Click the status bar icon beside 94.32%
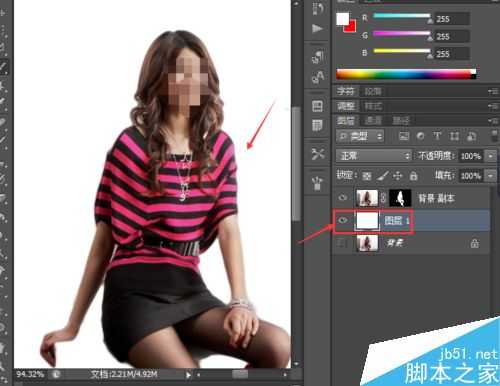500x386 pixels. 56,374
